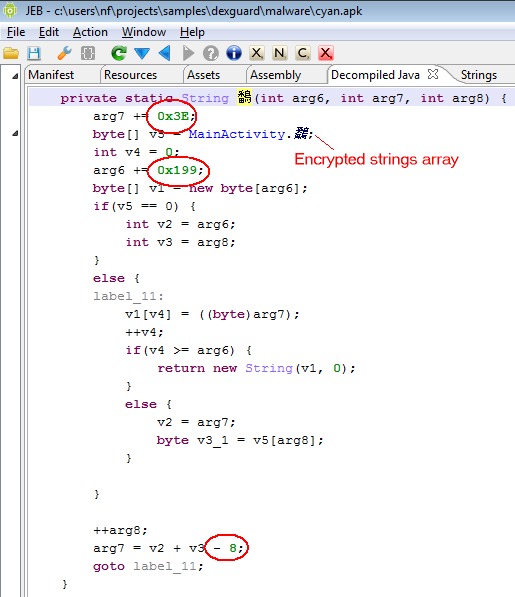Click the MainActivity class reference
This screenshot has height=597, width=515.
tap(237, 134)
